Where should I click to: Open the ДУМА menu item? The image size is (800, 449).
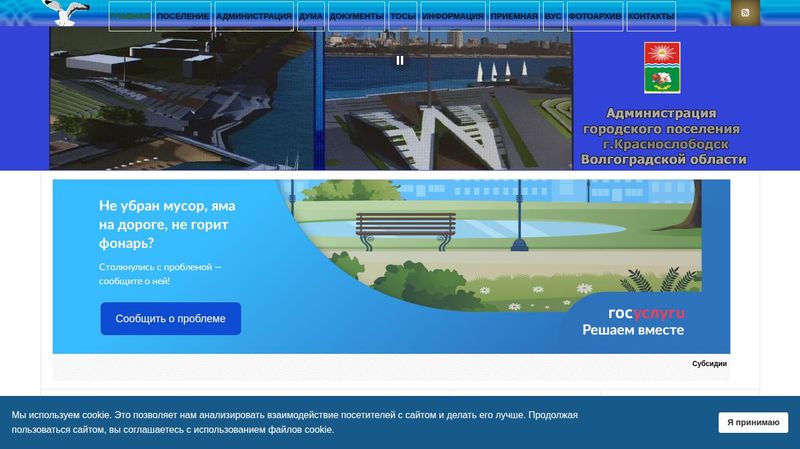pyautogui.click(x=311, y=16)
